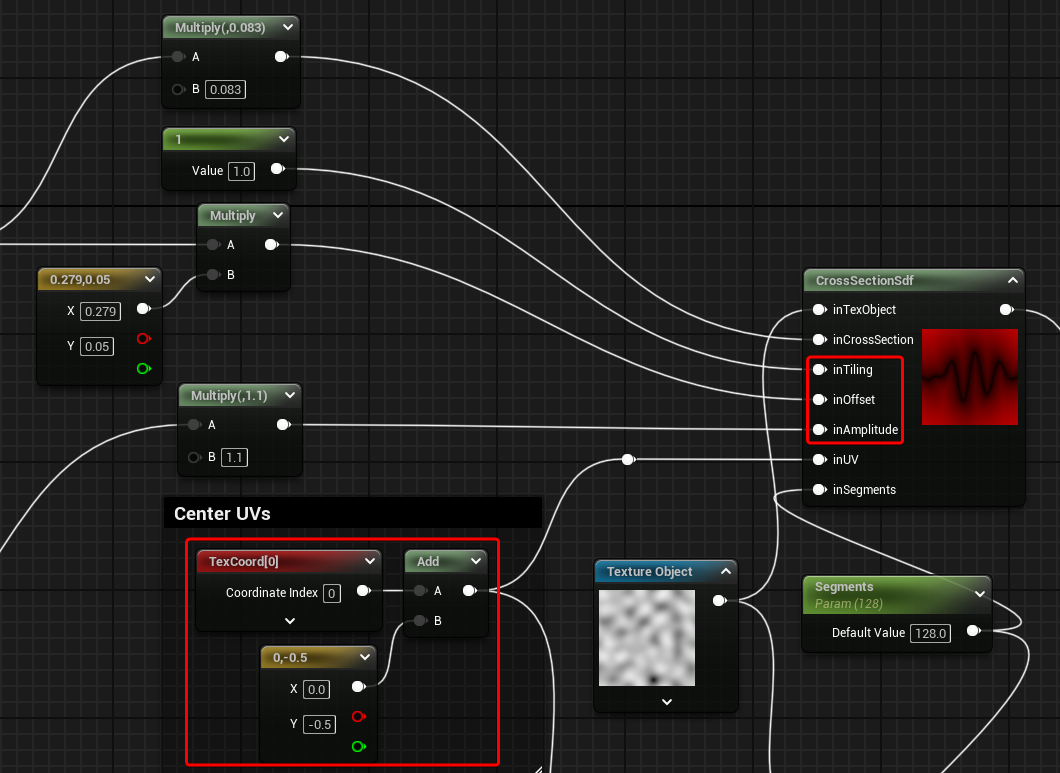Click the output pin of CrossSectionSdf node
This screenshot has width=1060, height=773.
click(x=1006, y=310)
